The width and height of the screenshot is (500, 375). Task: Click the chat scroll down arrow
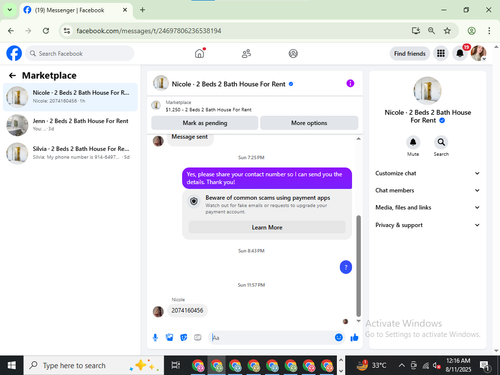click(359, 321)
